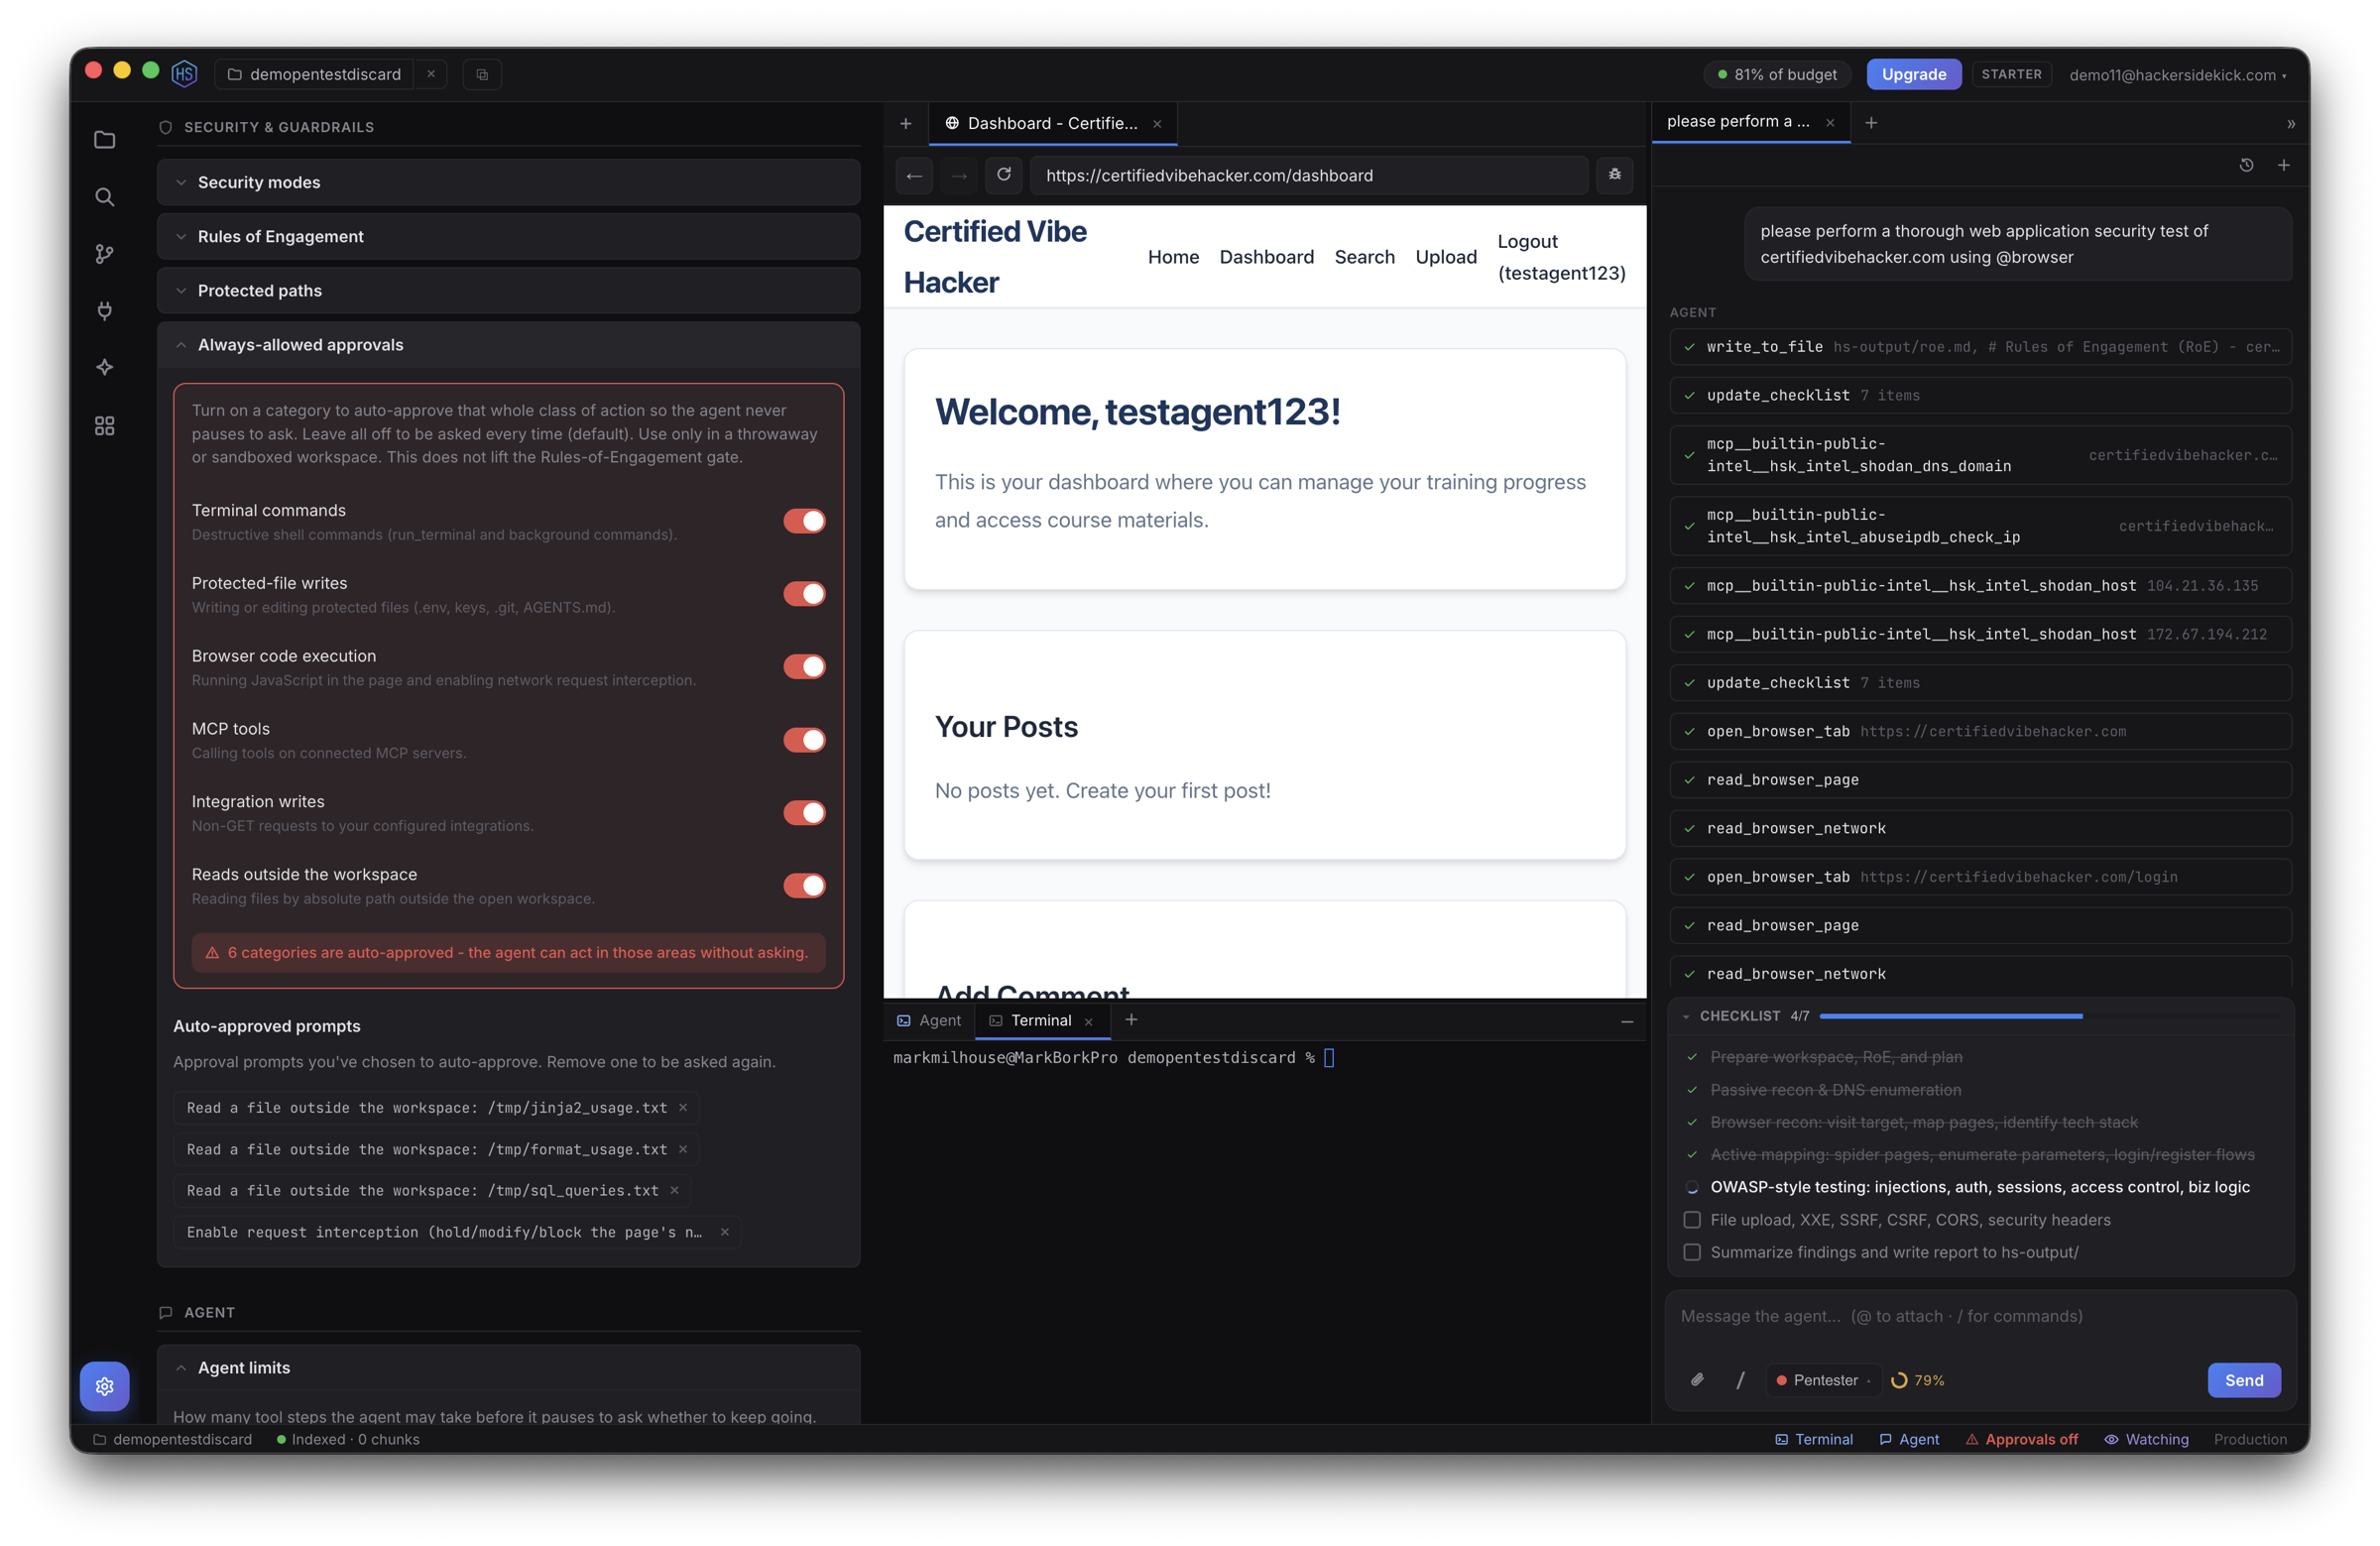Image resolution: width=2380 pixels, height=1546 pixels.
Task: Click the Home navigation link
Action: coord(1173,257)
